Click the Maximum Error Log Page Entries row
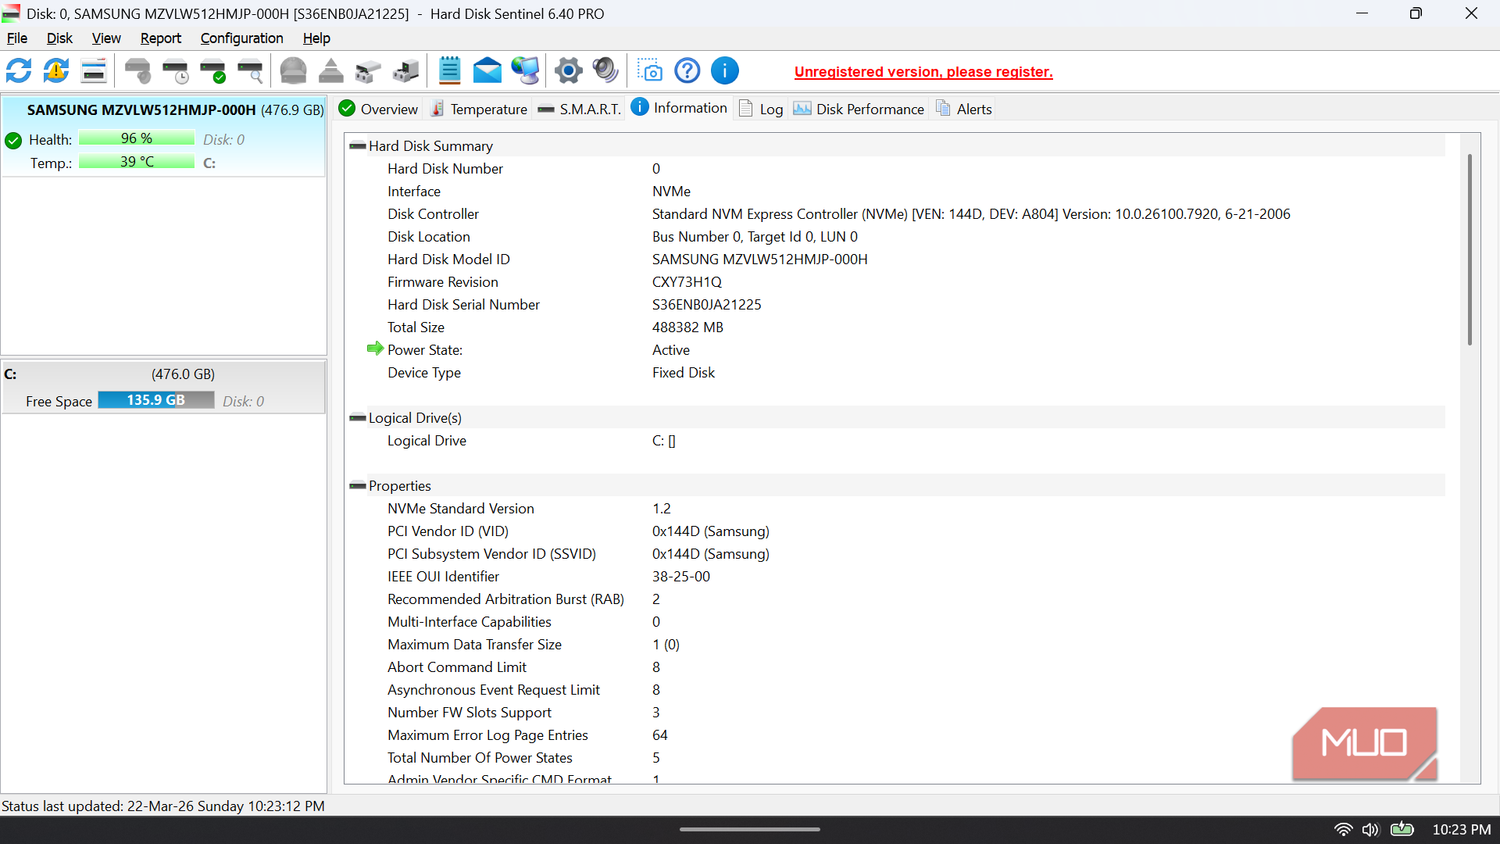This screenshot has width=1500, height=844. (897, 735)
